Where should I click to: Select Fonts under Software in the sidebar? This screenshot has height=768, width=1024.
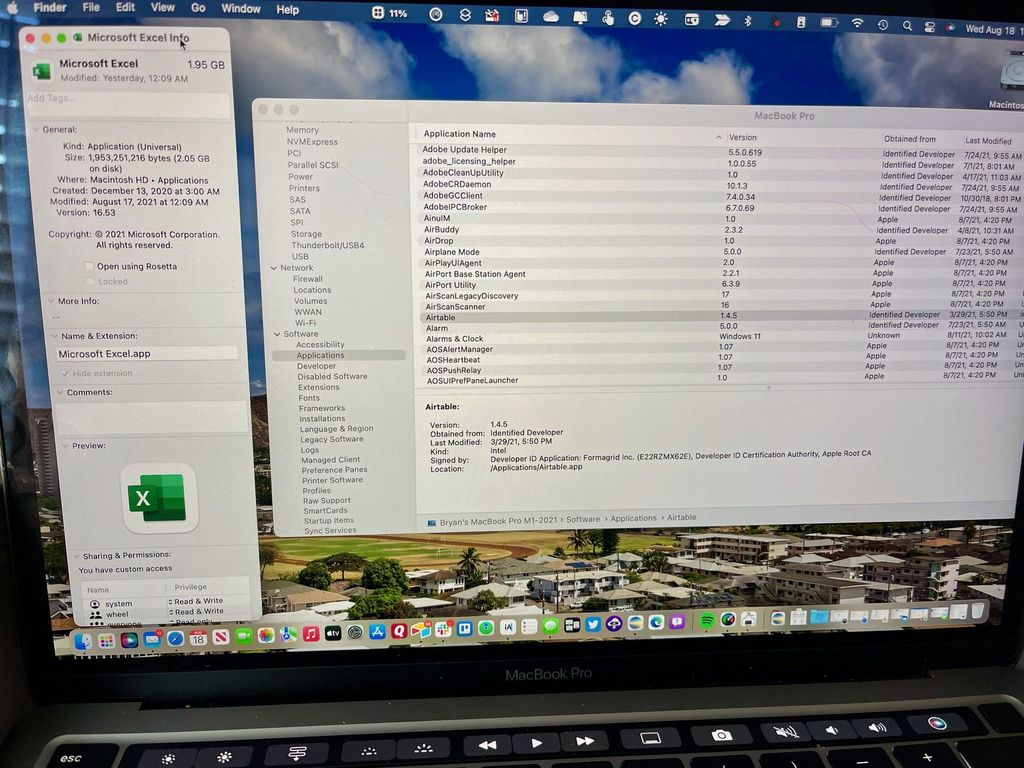309,398
